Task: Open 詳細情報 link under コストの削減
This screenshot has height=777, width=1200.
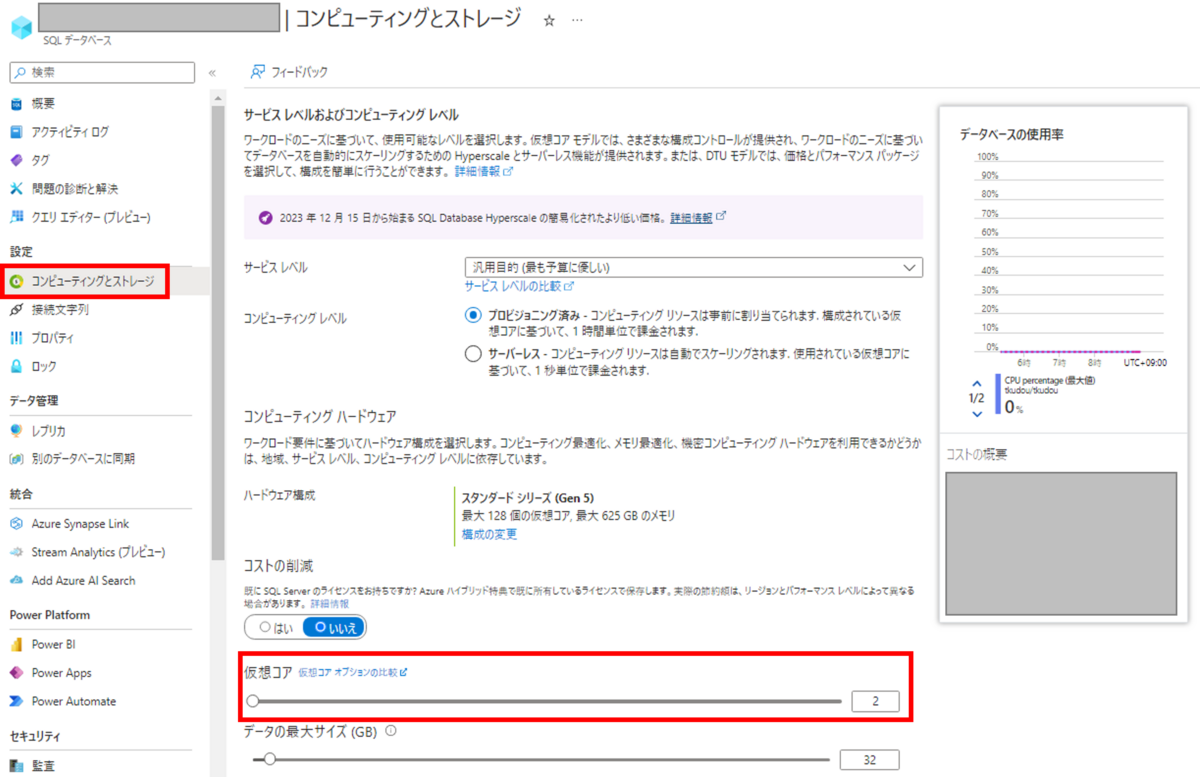Action: click(x=329, y=605)
